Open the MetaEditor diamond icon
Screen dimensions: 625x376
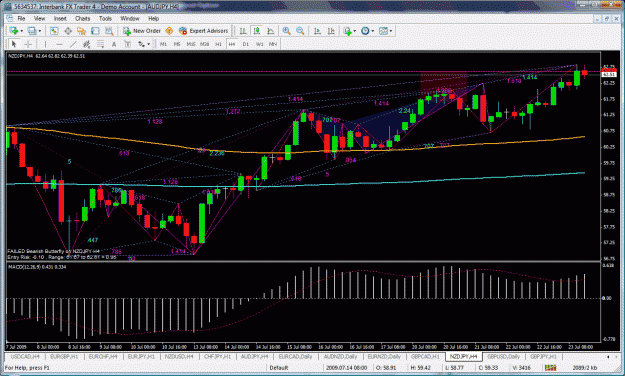pyautogui.click(x=169, y=31)
